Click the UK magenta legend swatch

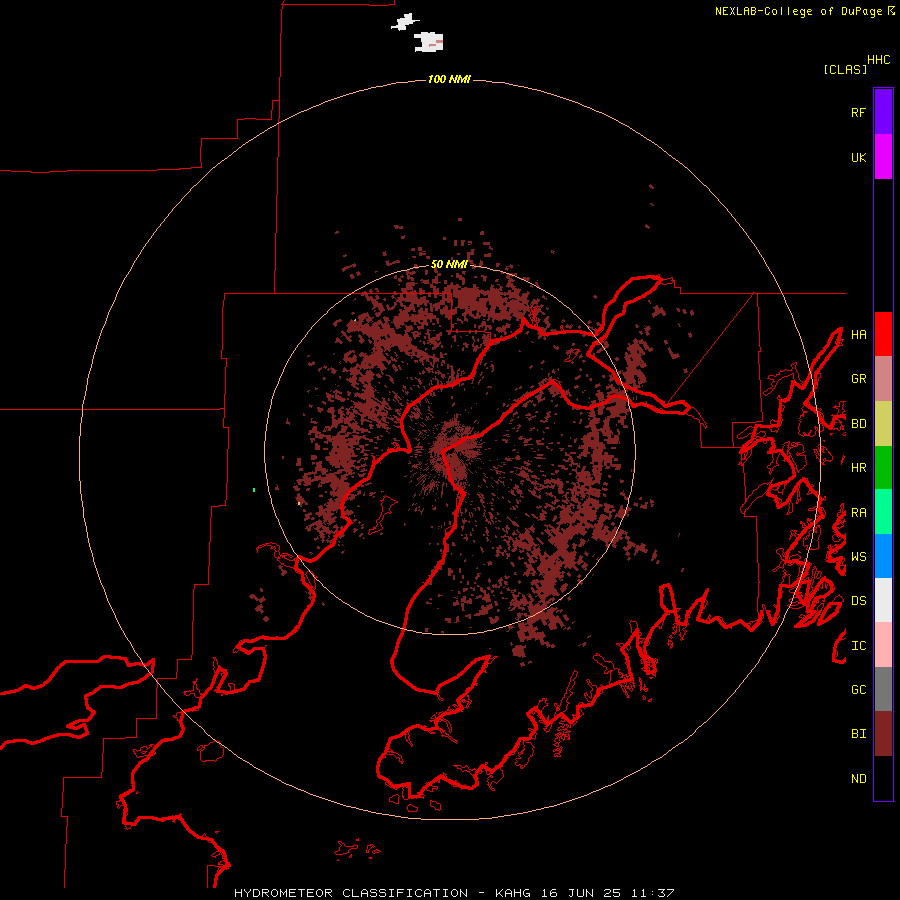(x=883, y=157)
